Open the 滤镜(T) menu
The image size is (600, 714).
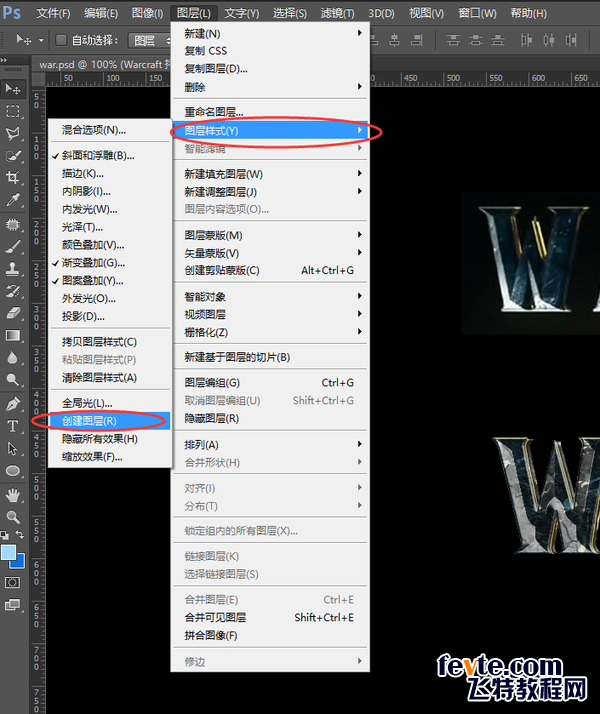point(337,13)
